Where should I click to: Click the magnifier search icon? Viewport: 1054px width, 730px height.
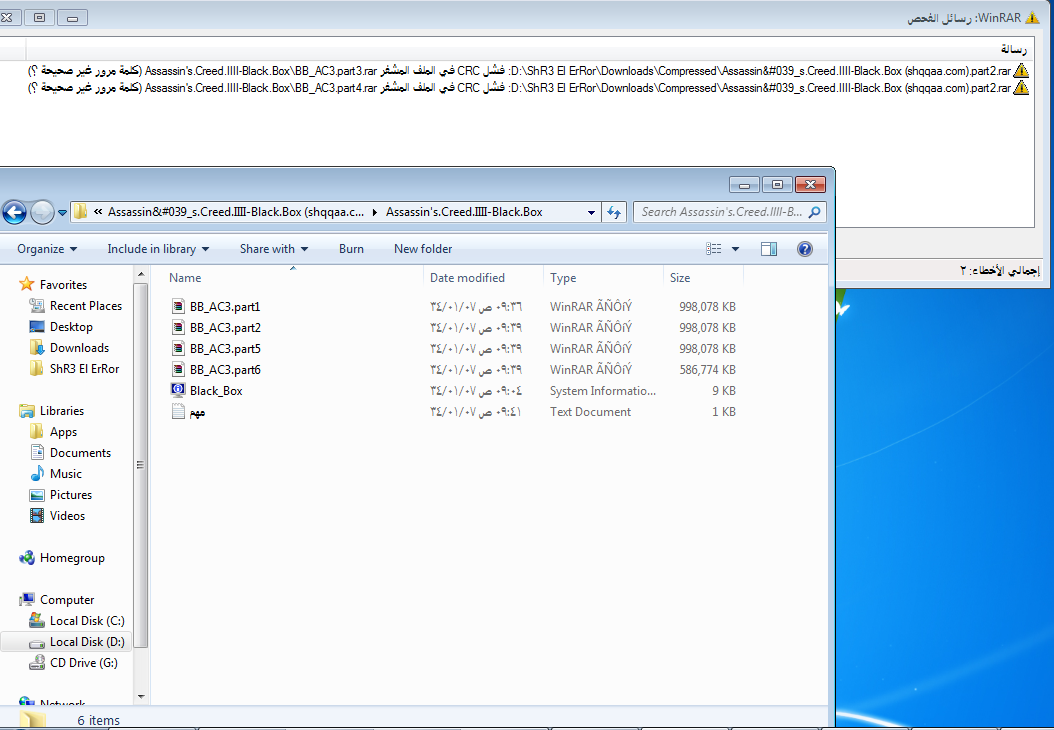point(814,212)
